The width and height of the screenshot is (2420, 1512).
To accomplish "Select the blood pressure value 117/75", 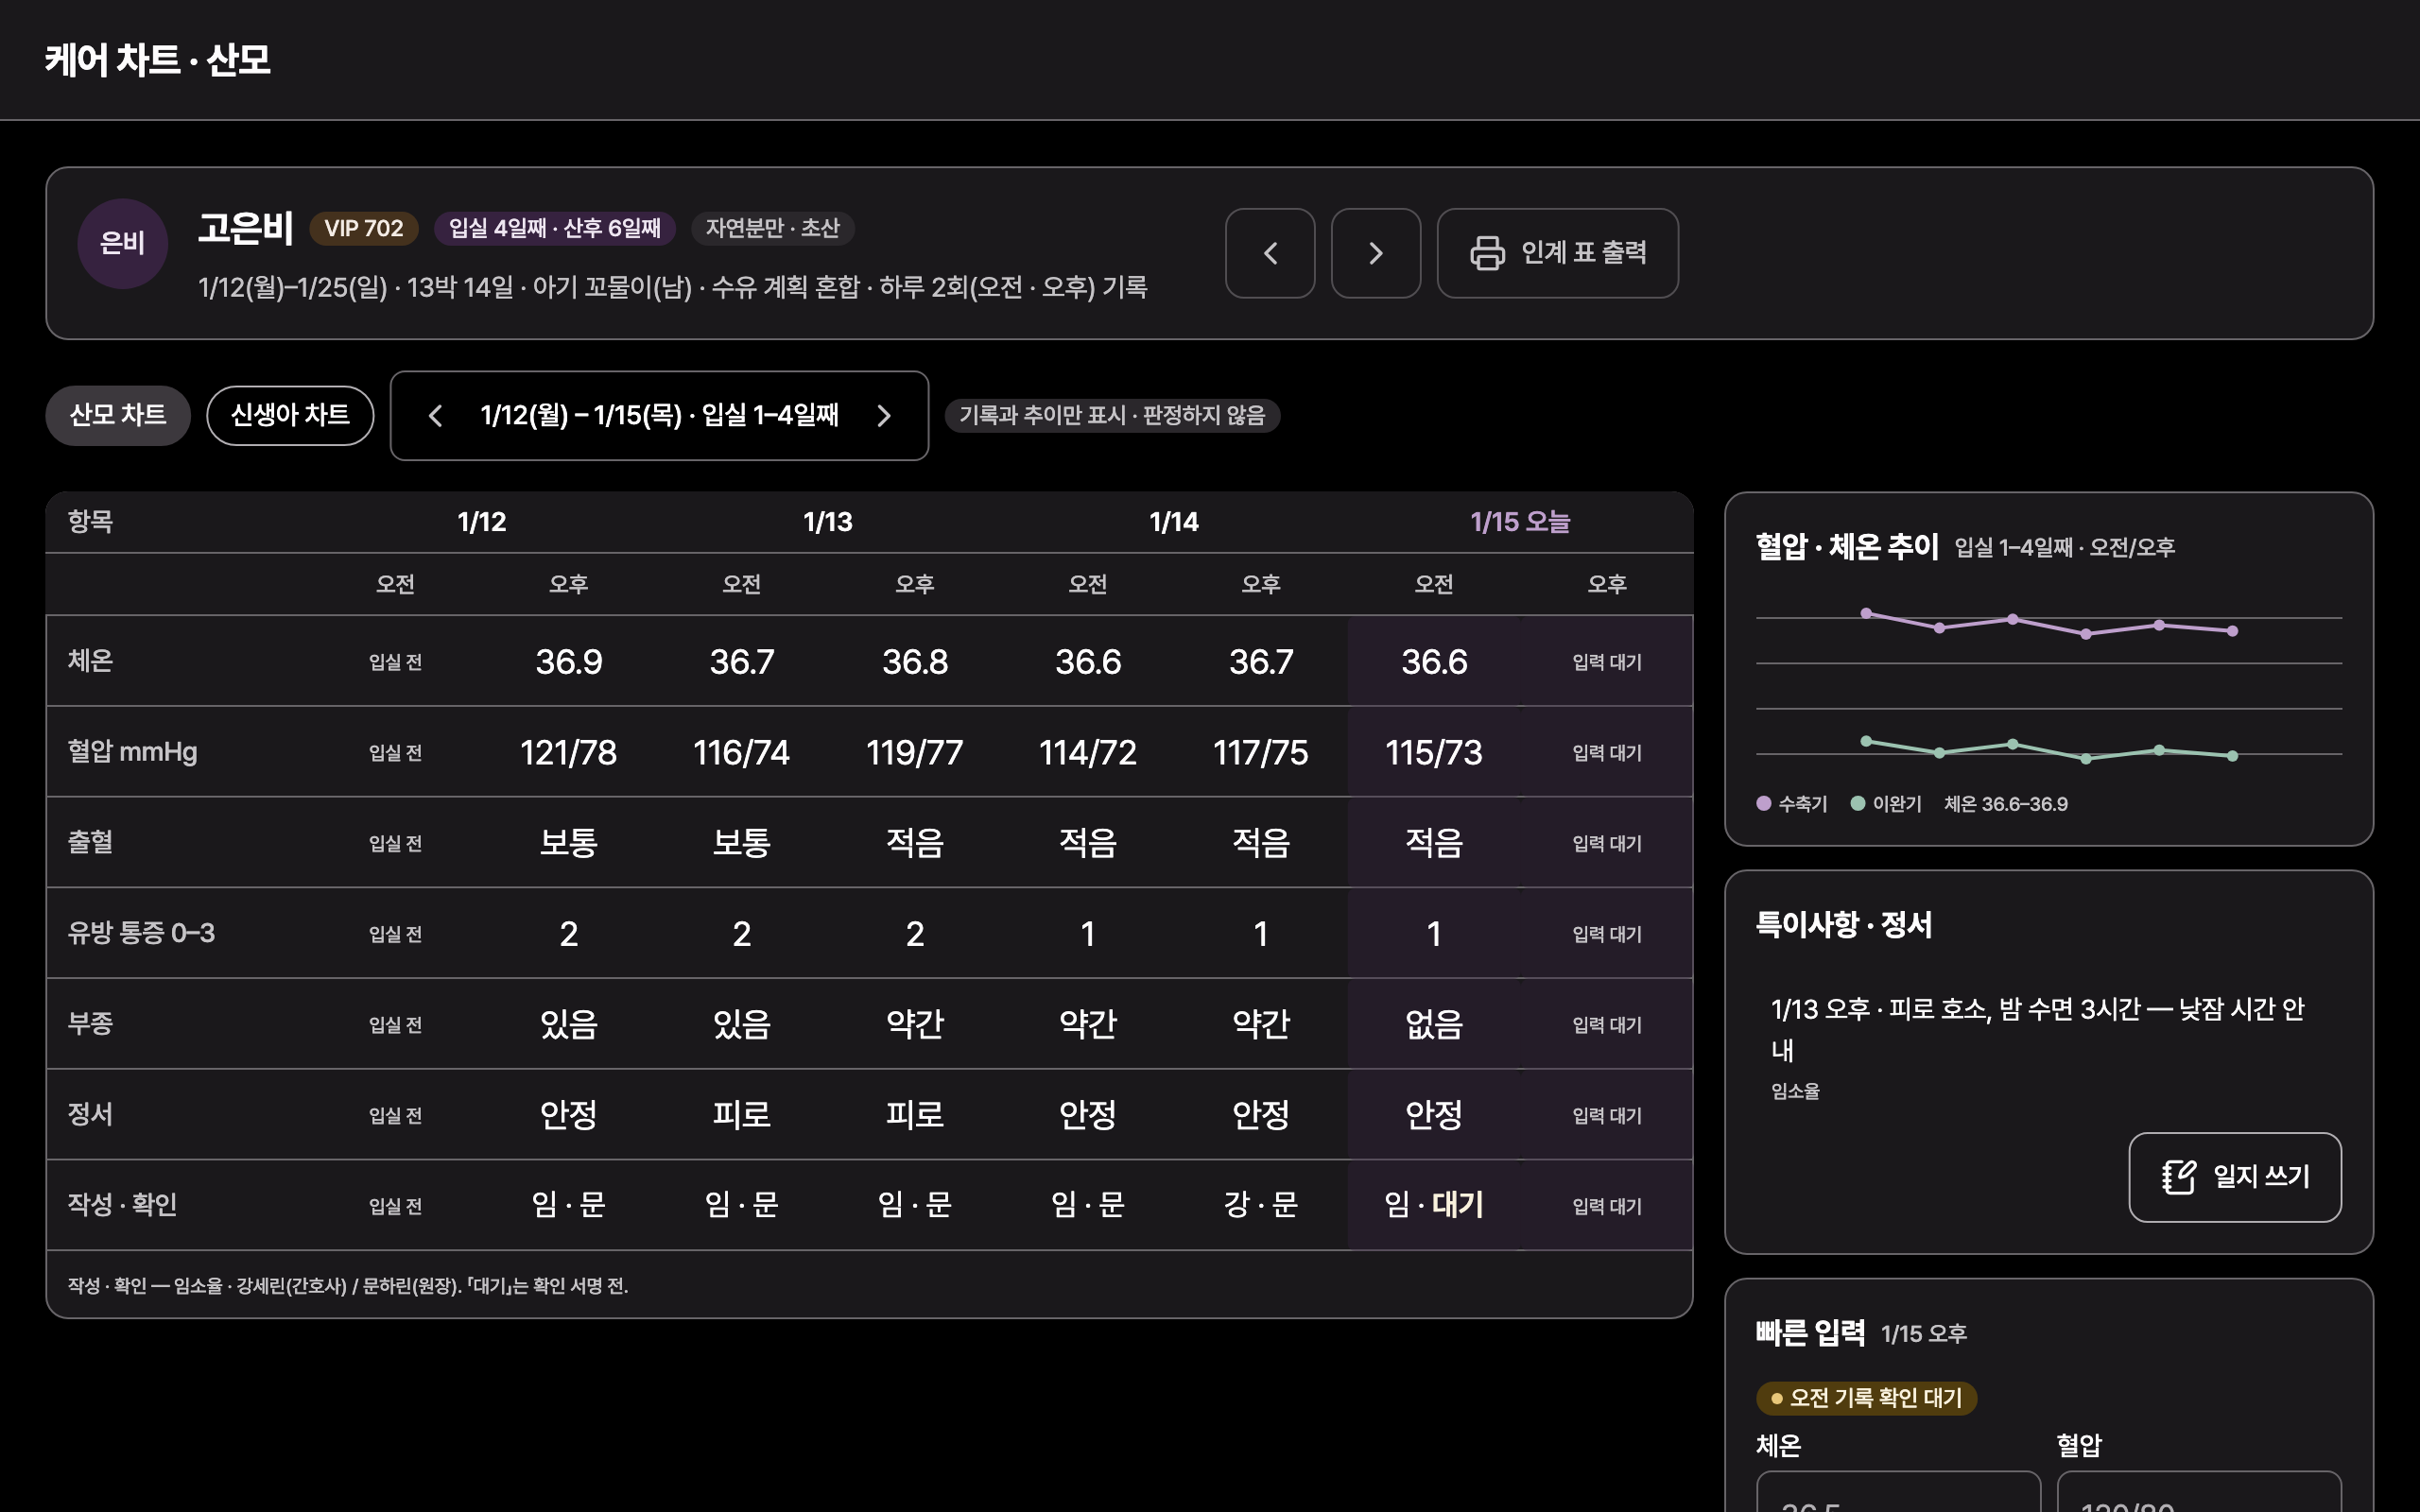I will [1261, 752].
